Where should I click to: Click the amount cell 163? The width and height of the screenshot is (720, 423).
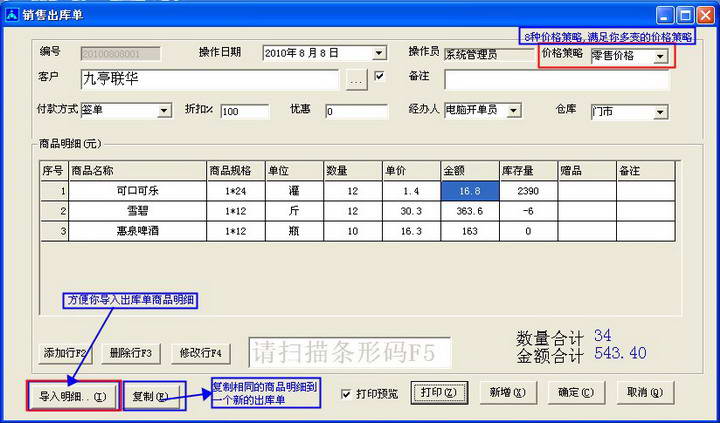click(470, 231)
